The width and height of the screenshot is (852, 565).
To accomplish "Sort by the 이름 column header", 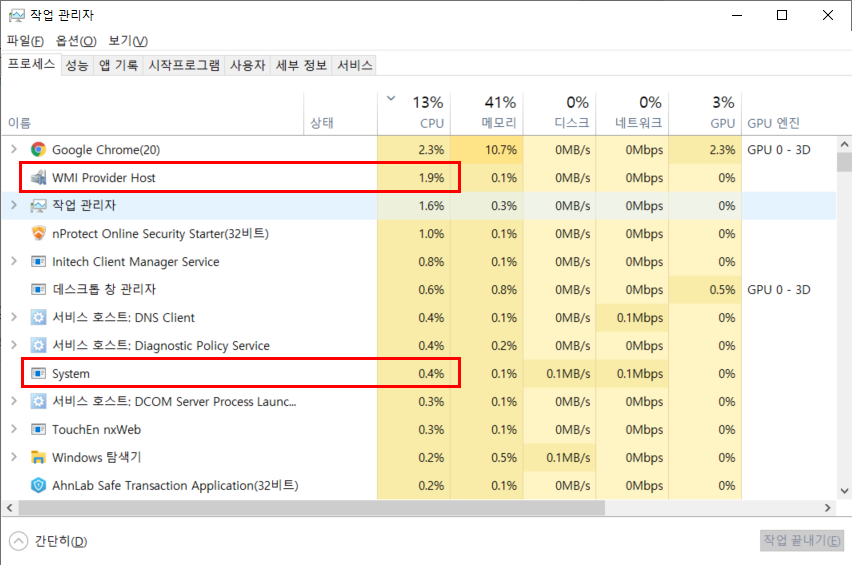I will point(152,113).
